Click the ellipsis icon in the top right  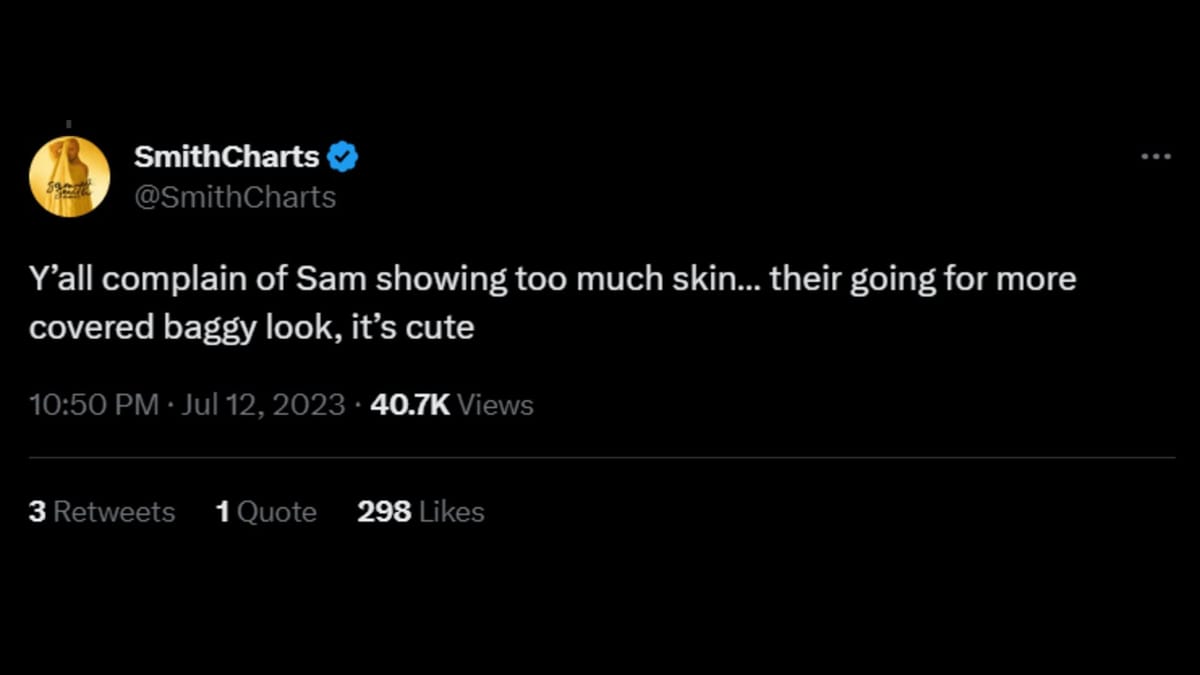pos(1156,156)
